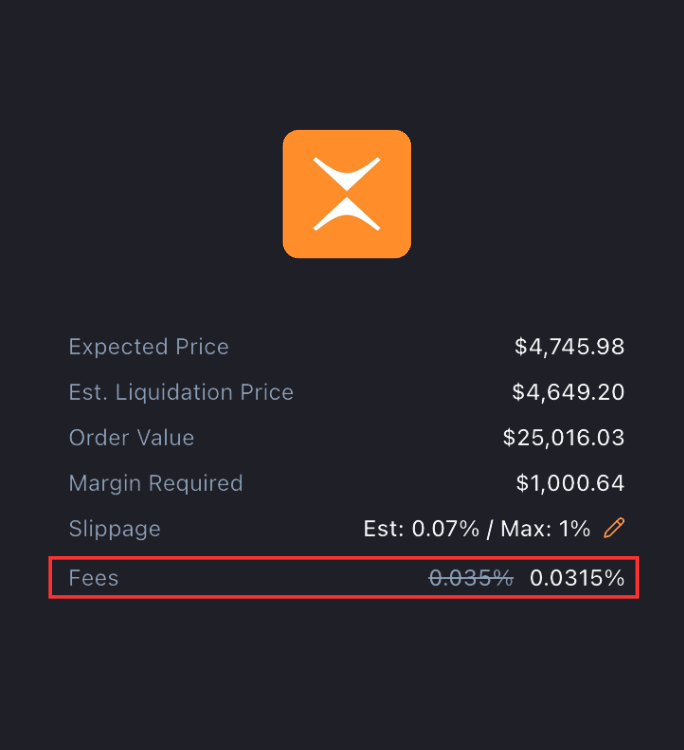Edit slippage with the pencil icon
684x750 pixels.
614,528
